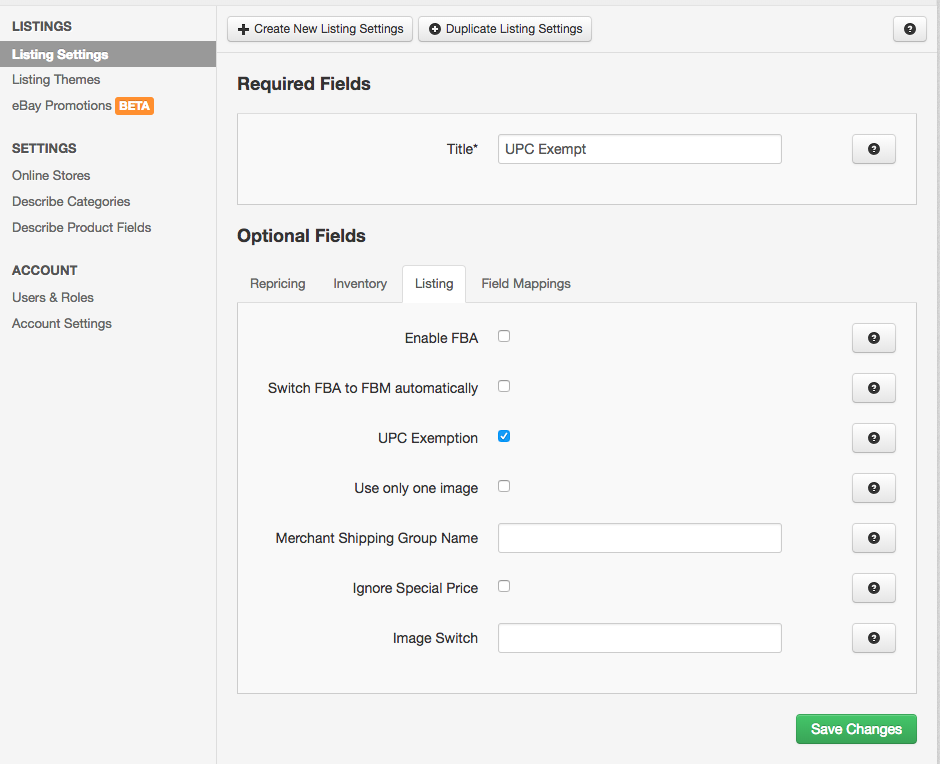The height and width of the screenshot is (764, 940).
Task: Toggle Switch FBA to FBM automatically
Action: (504, 386)
